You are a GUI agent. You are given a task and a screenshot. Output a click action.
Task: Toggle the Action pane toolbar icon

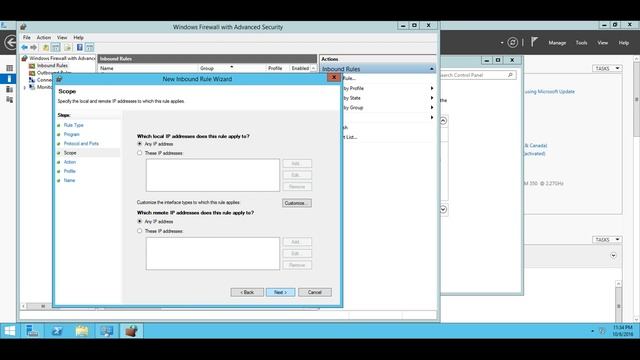(89, 47)
